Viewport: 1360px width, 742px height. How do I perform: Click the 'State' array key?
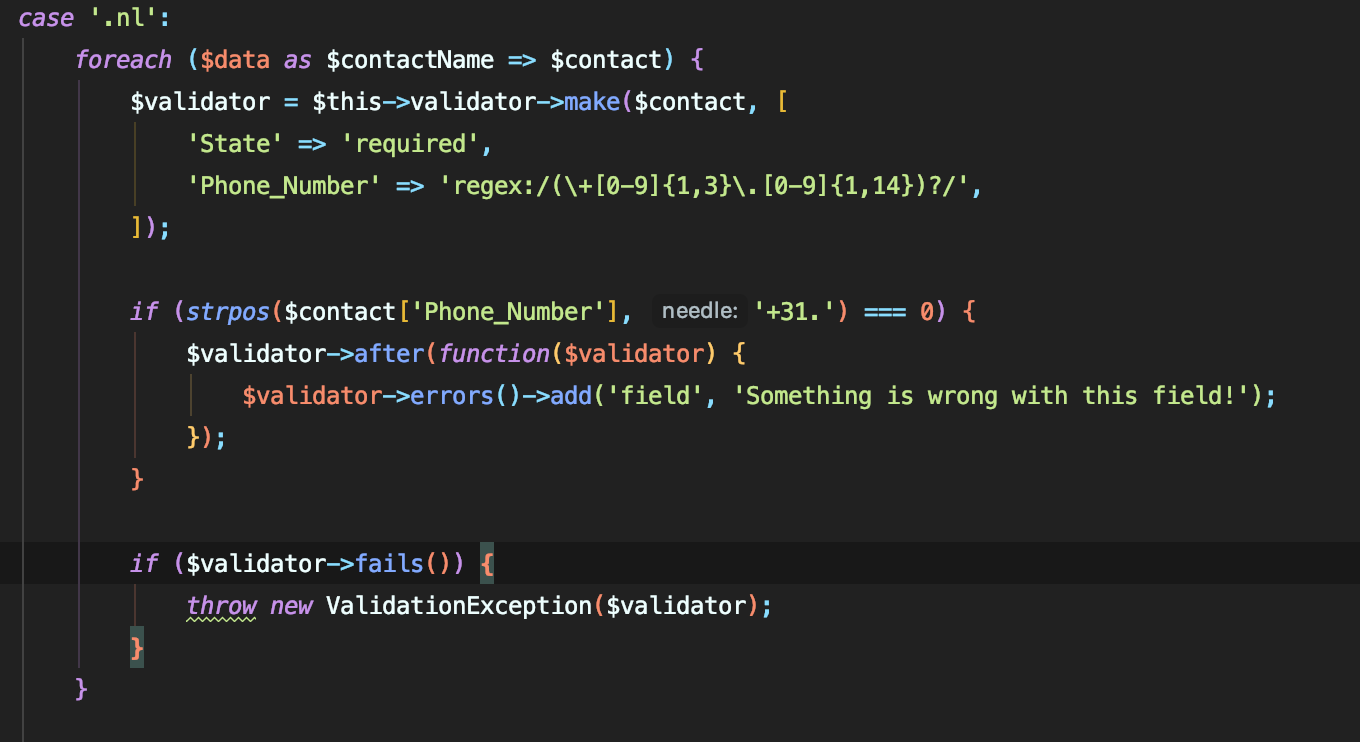point(235,144)
